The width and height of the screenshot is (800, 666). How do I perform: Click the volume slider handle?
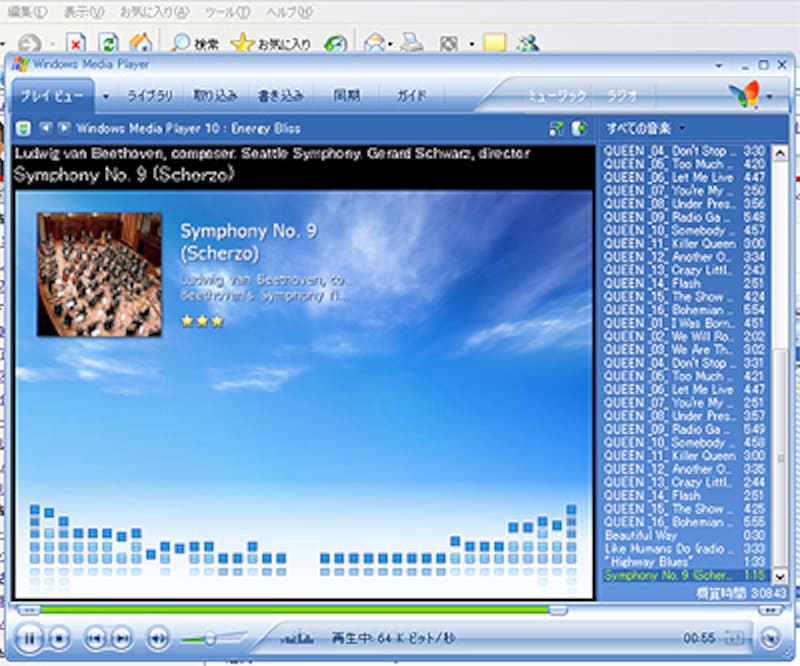click(210, 638)
